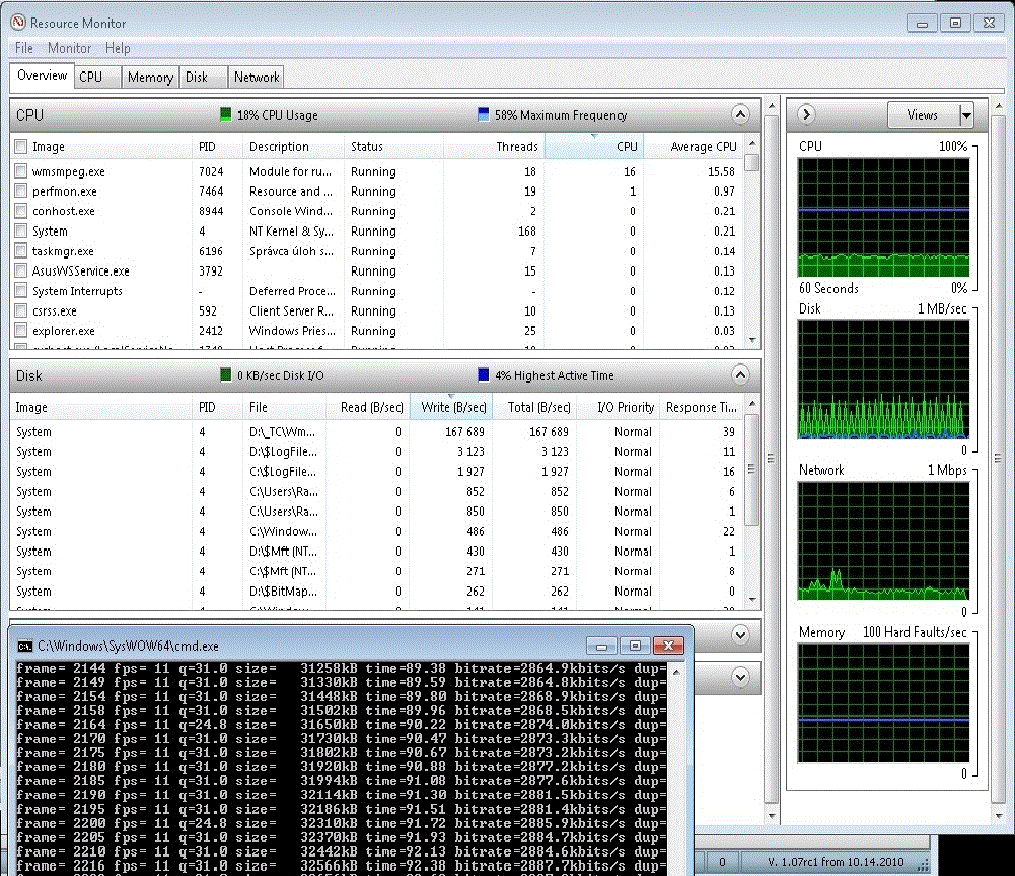Click the Views button
The width and height of the screenshot is (1015, 876).
pyautogui.click(x=923, y=115)
